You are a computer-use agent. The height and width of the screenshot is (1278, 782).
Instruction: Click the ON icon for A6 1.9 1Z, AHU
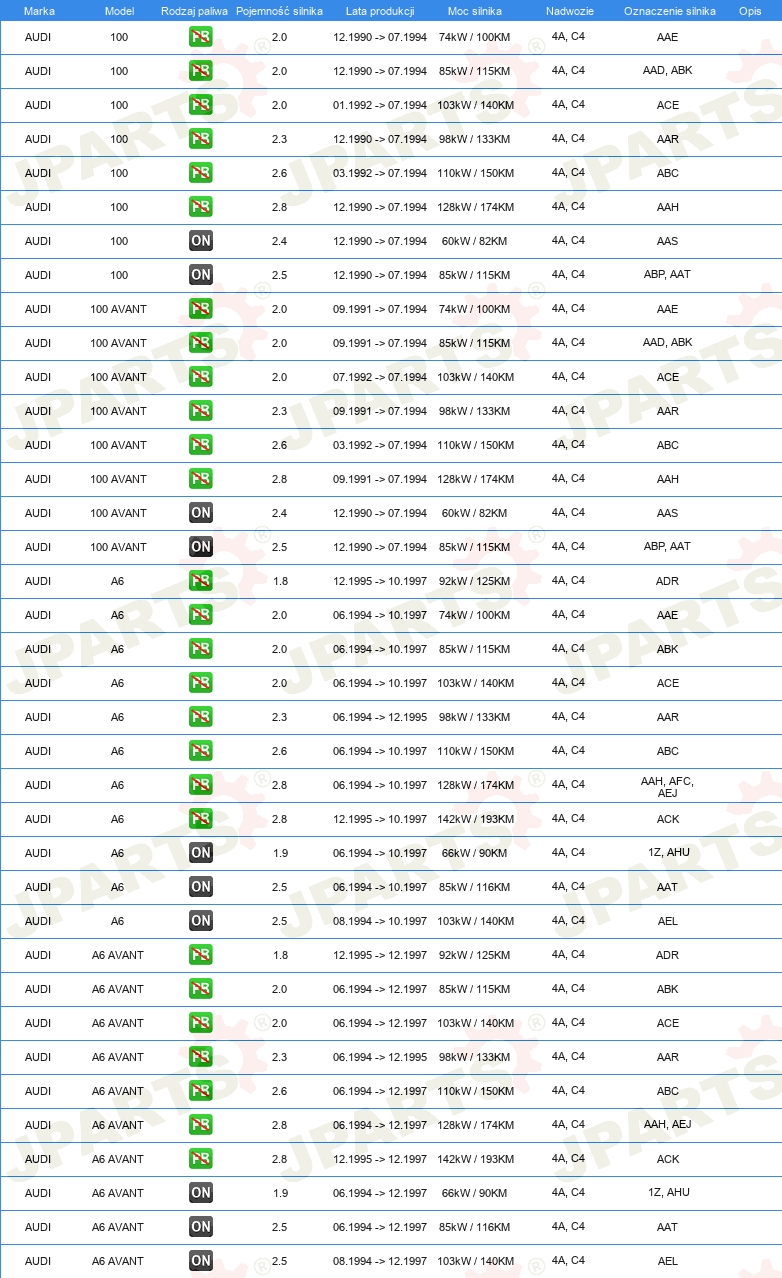pyautogui.click(x=201, y=853)
